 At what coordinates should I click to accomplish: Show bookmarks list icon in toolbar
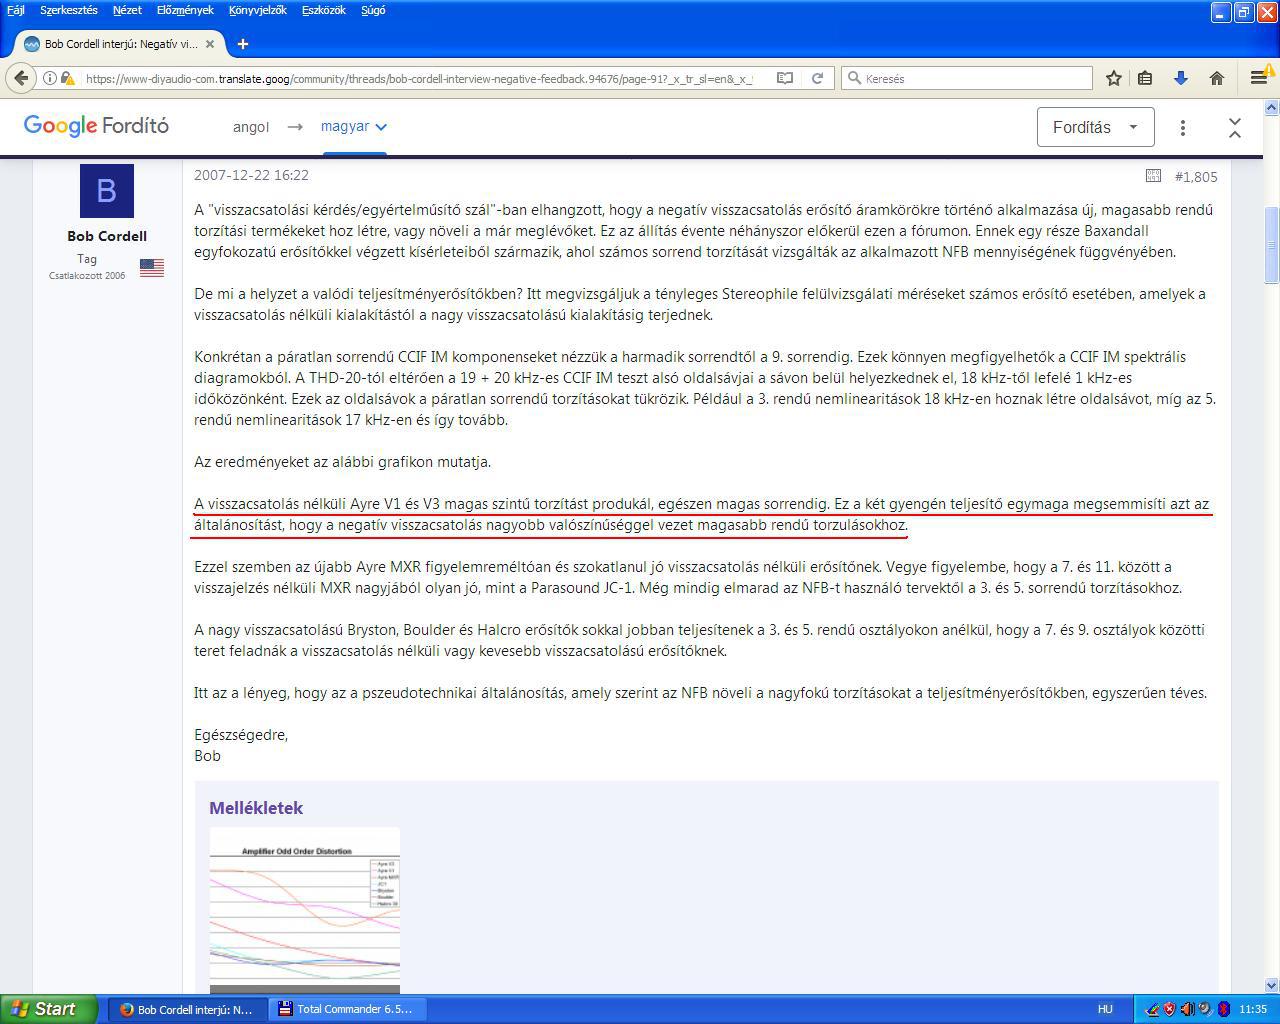tap(1146, 78)
